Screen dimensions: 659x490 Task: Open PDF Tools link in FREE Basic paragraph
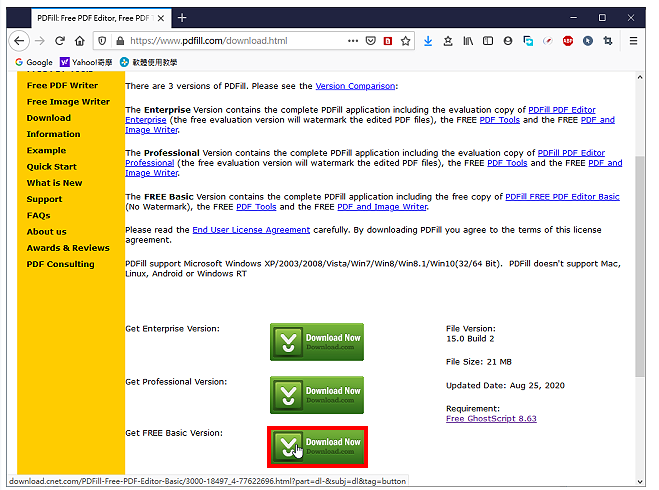[256, 207]
